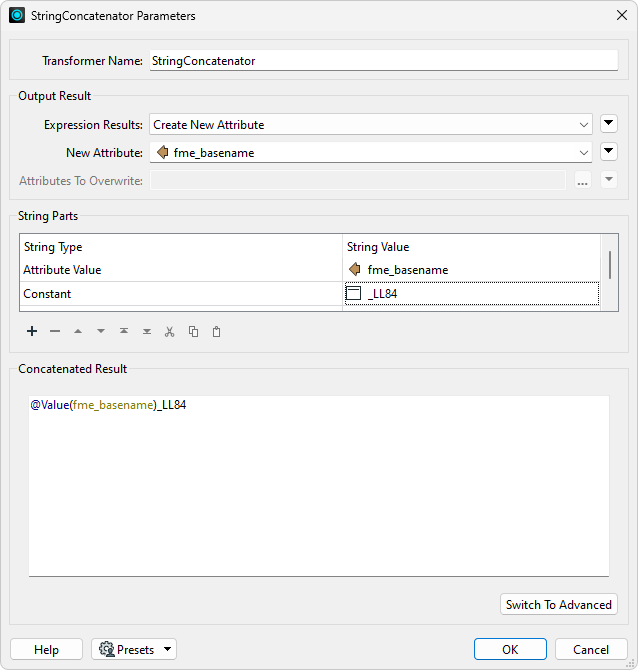This screenshot has width=638, height=670.
Task: Select the Attribute Value string type cell
Action: pos(181,270)
